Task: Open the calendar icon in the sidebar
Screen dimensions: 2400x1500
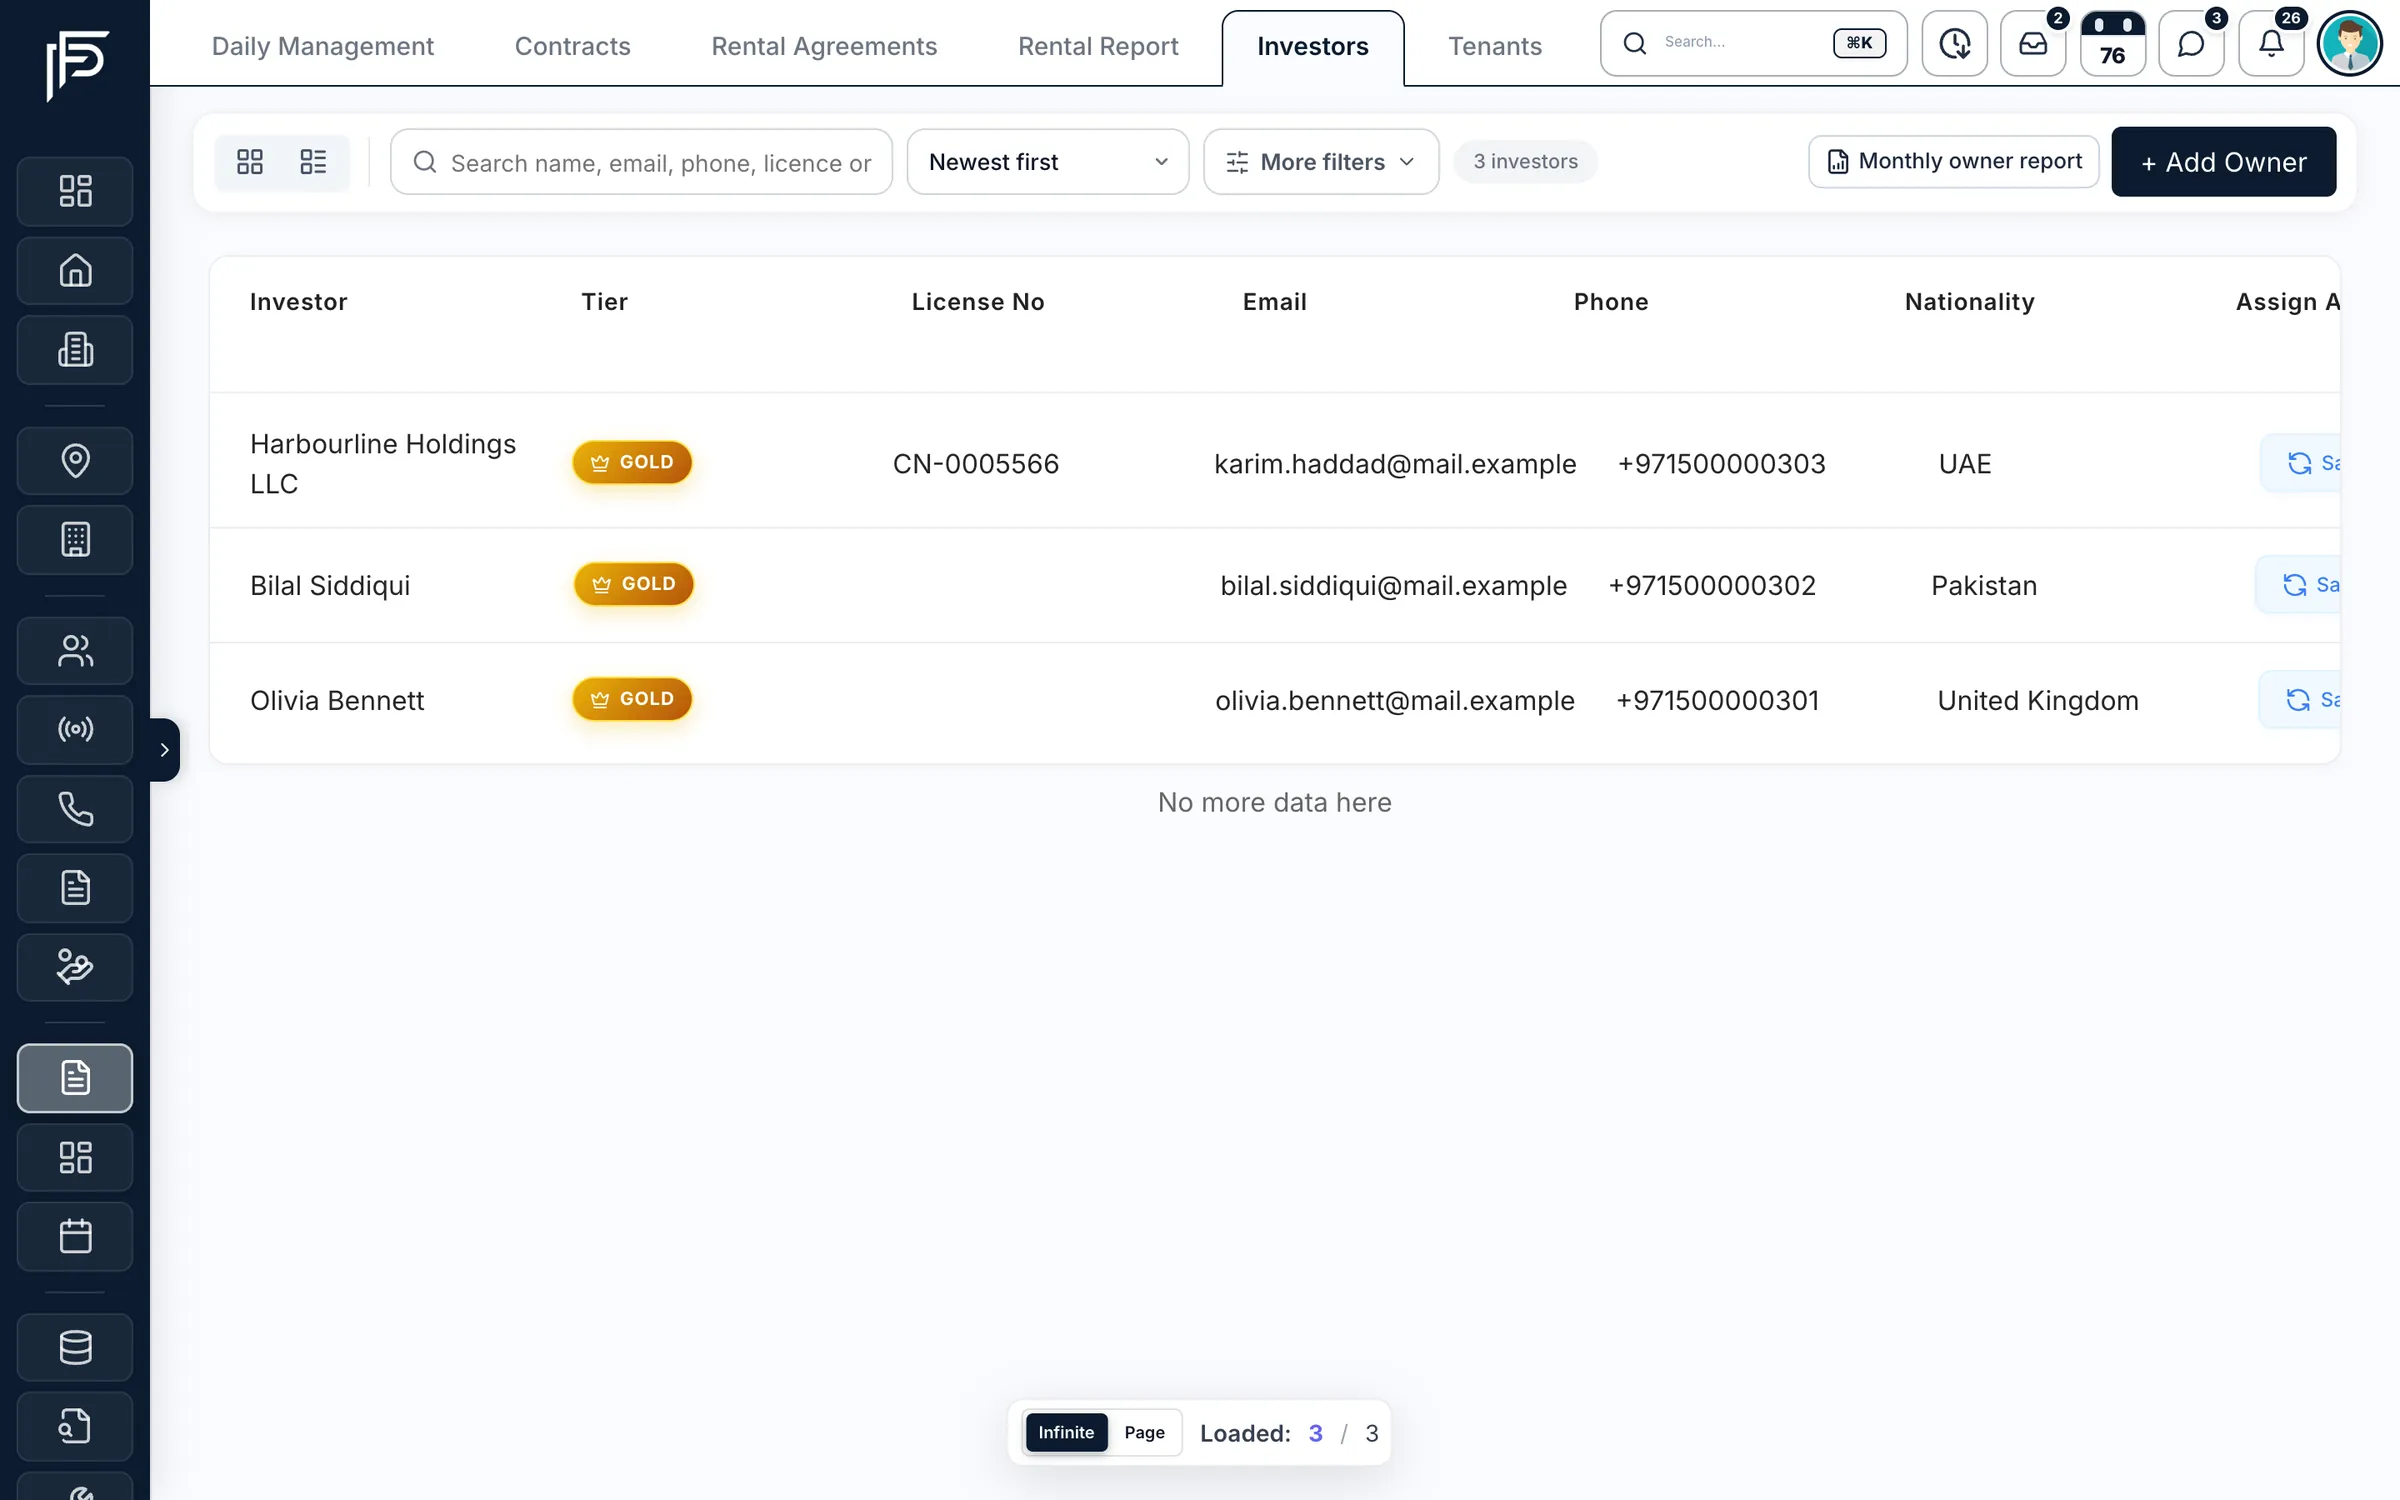Action: (75, 1237)
